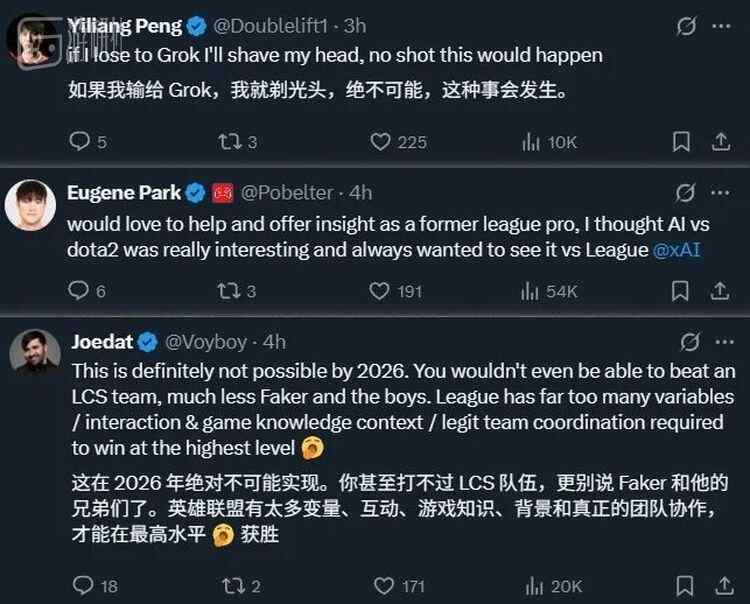The height and width of the screenshot is (604, 750).
Task: Bookmark Yiliang Peng's tweet
Action: [x=679, y=142]
